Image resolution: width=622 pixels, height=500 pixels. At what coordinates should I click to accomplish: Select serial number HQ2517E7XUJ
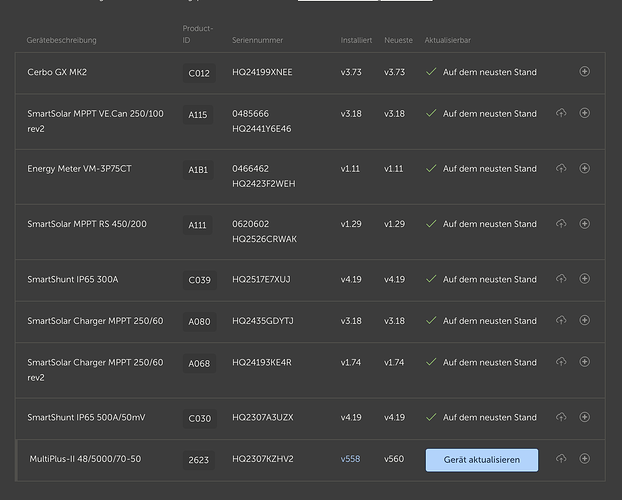tap(261, 279)
